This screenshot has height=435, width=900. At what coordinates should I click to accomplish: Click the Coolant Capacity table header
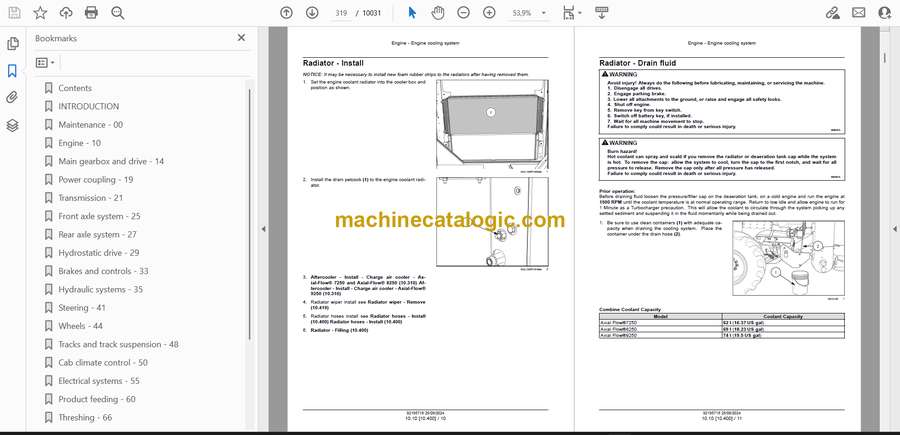(x=783, y=316)
